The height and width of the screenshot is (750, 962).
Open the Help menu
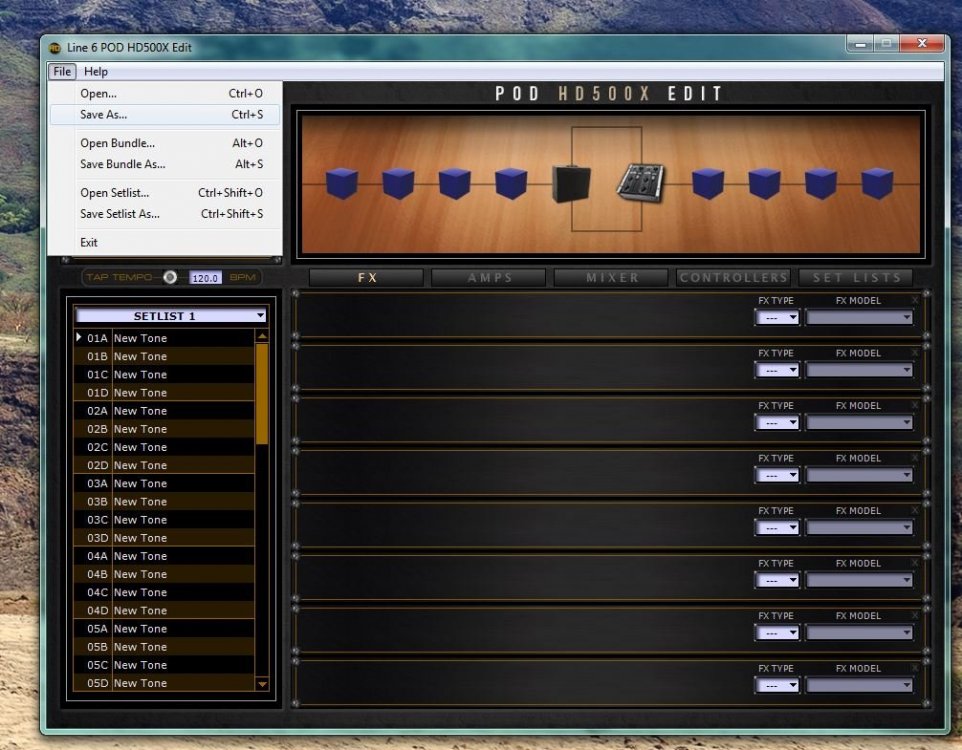tap(96, 72)
